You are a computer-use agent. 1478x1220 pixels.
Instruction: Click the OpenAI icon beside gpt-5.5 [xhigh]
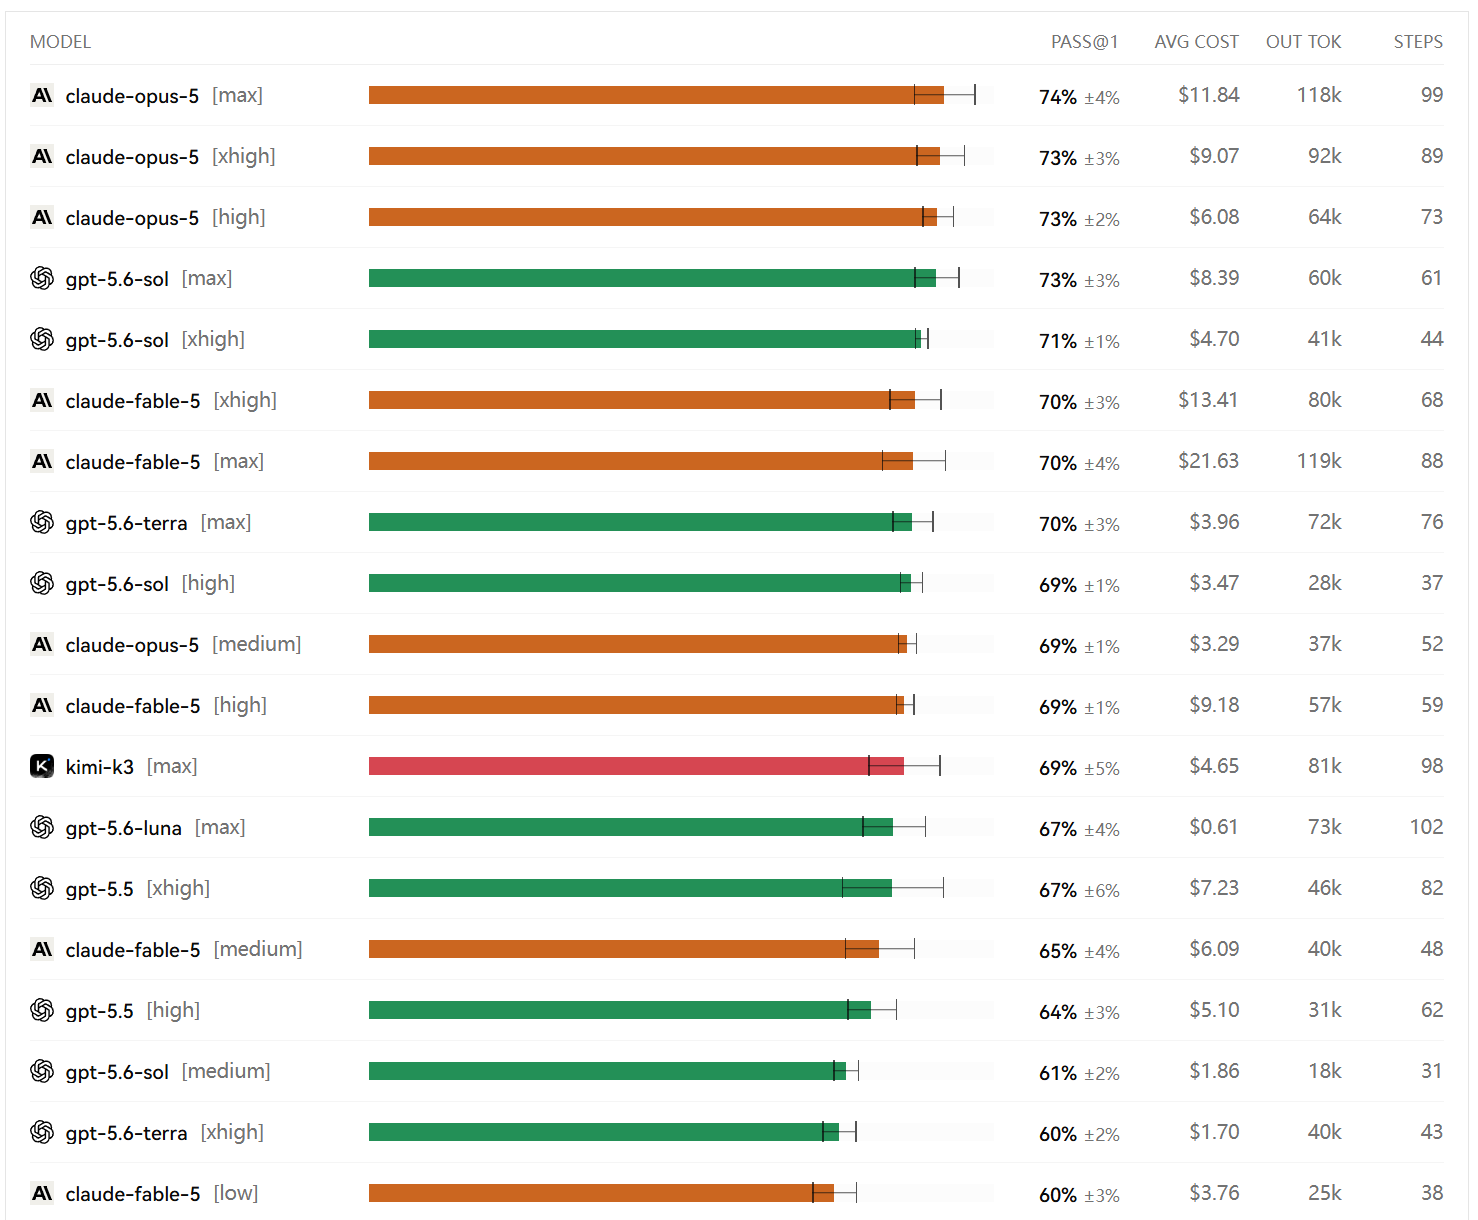click(42, 889)
